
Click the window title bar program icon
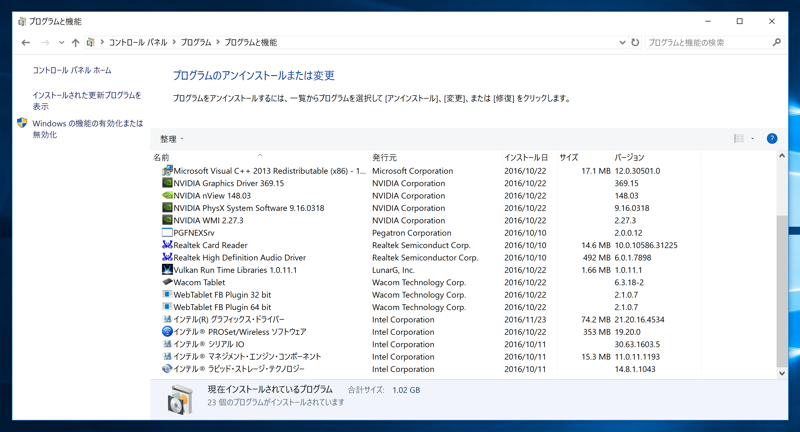pyautogui.click(x=21, y=21)
